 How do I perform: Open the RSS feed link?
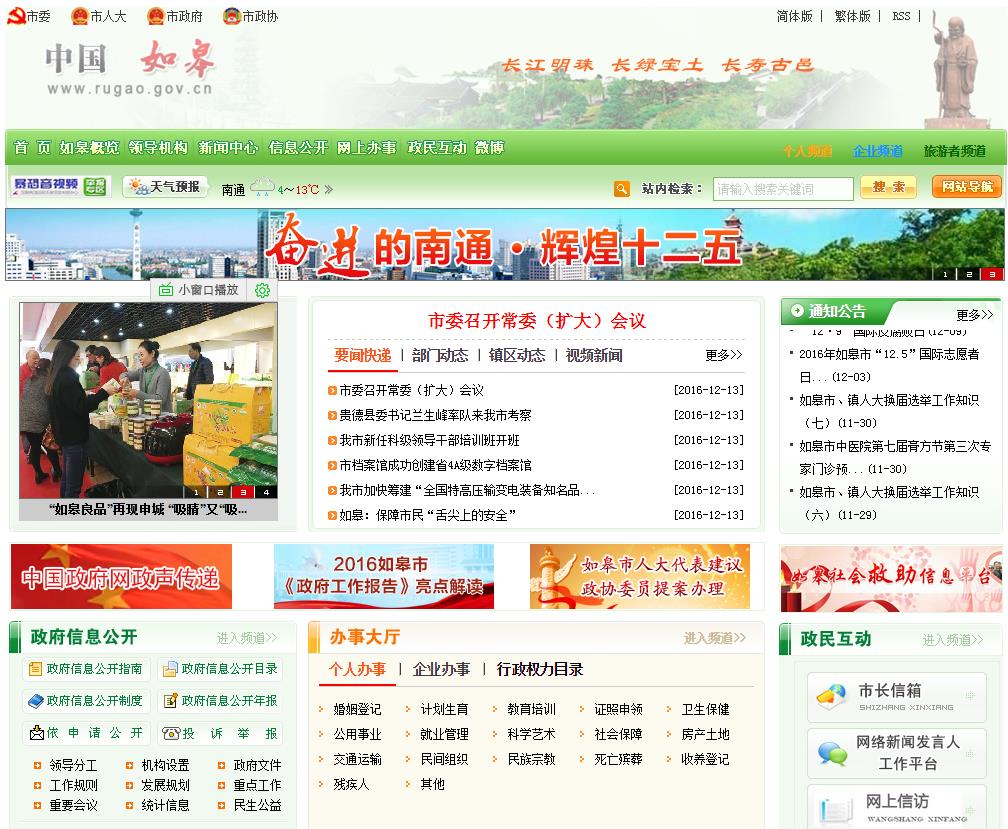tap(901, 16)
